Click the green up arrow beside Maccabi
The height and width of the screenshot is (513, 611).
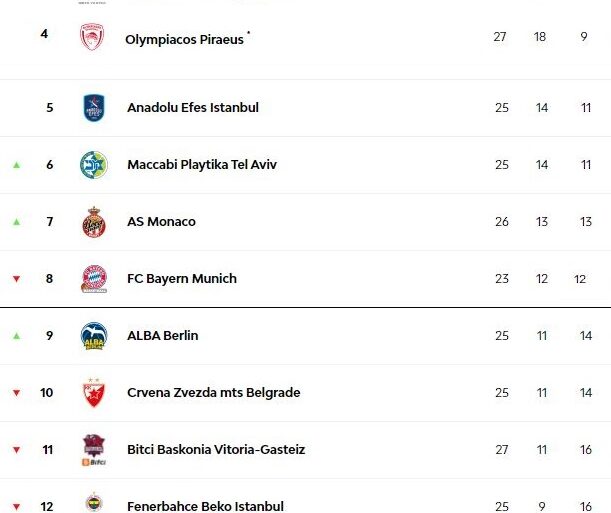pyautogui.click(x=16, y=165)
